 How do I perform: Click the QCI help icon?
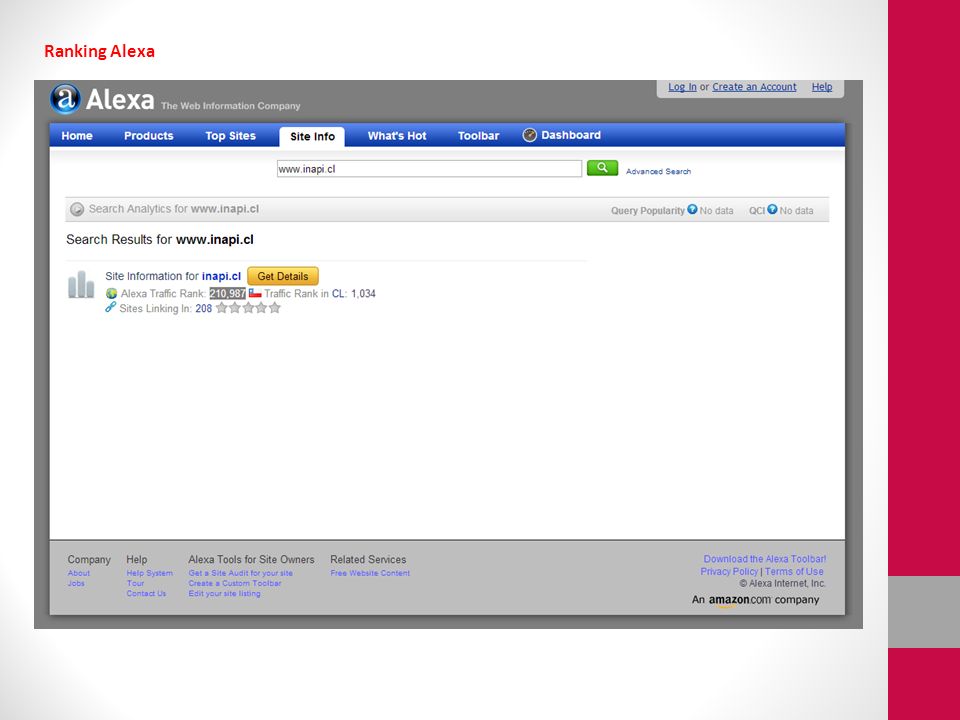click(x=772, y=209)
